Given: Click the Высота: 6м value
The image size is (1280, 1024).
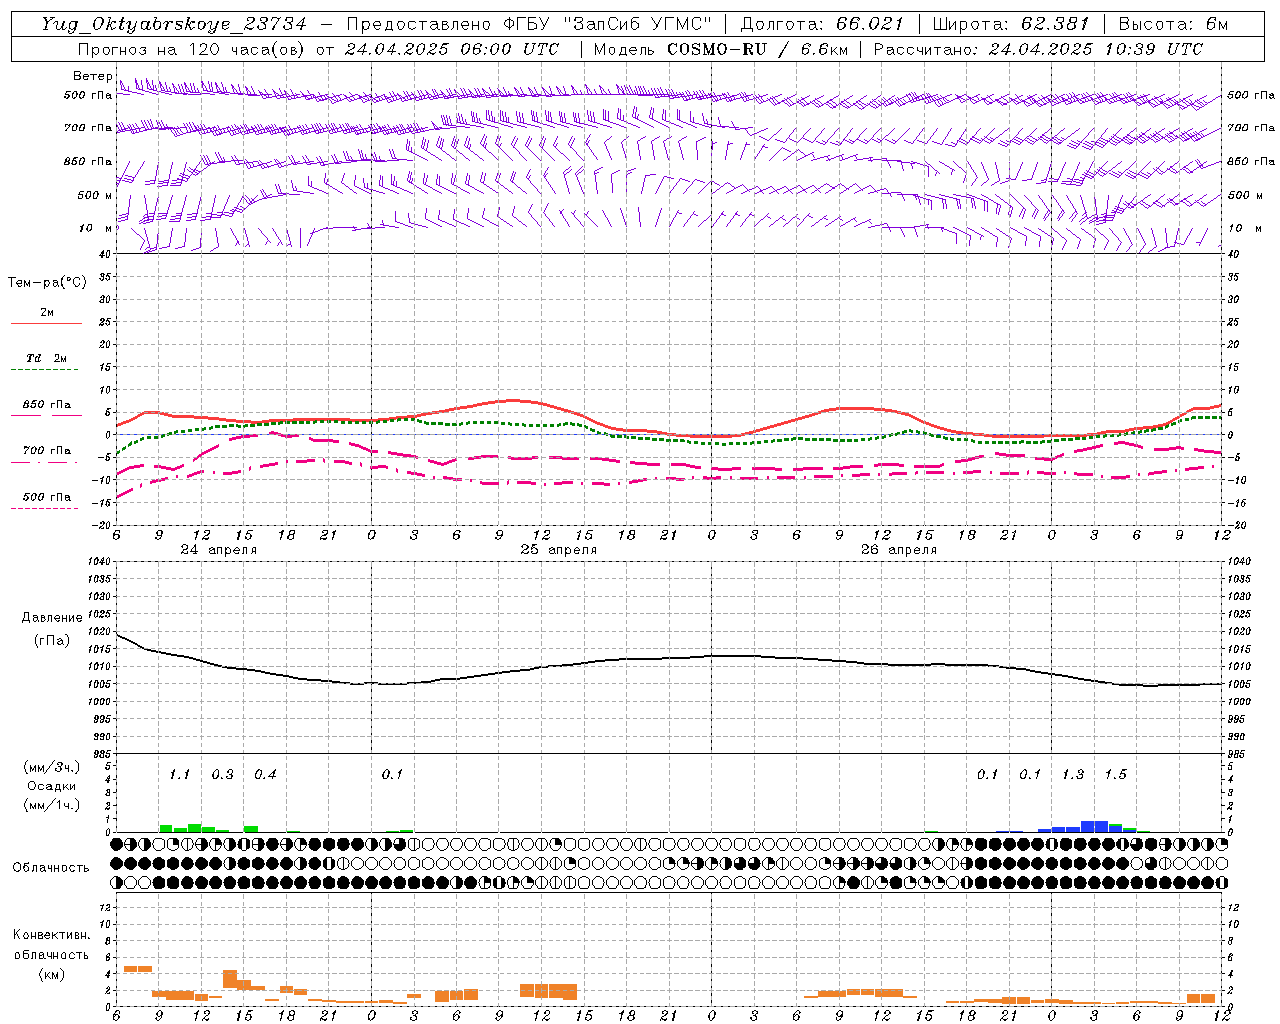Looking at the screenshot, I should pyautogui.click(x=1173, y=24).
